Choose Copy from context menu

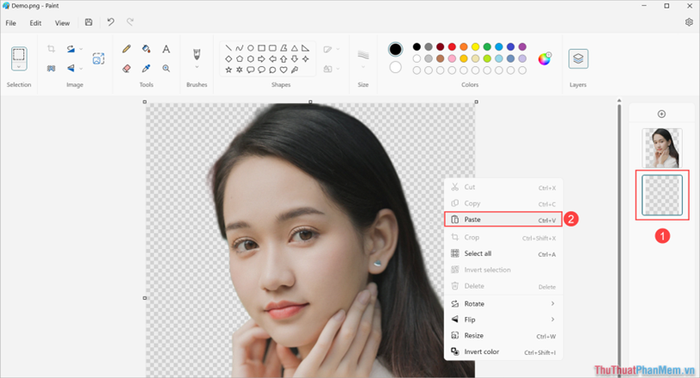pyautogui.click(x=503, y=203)
